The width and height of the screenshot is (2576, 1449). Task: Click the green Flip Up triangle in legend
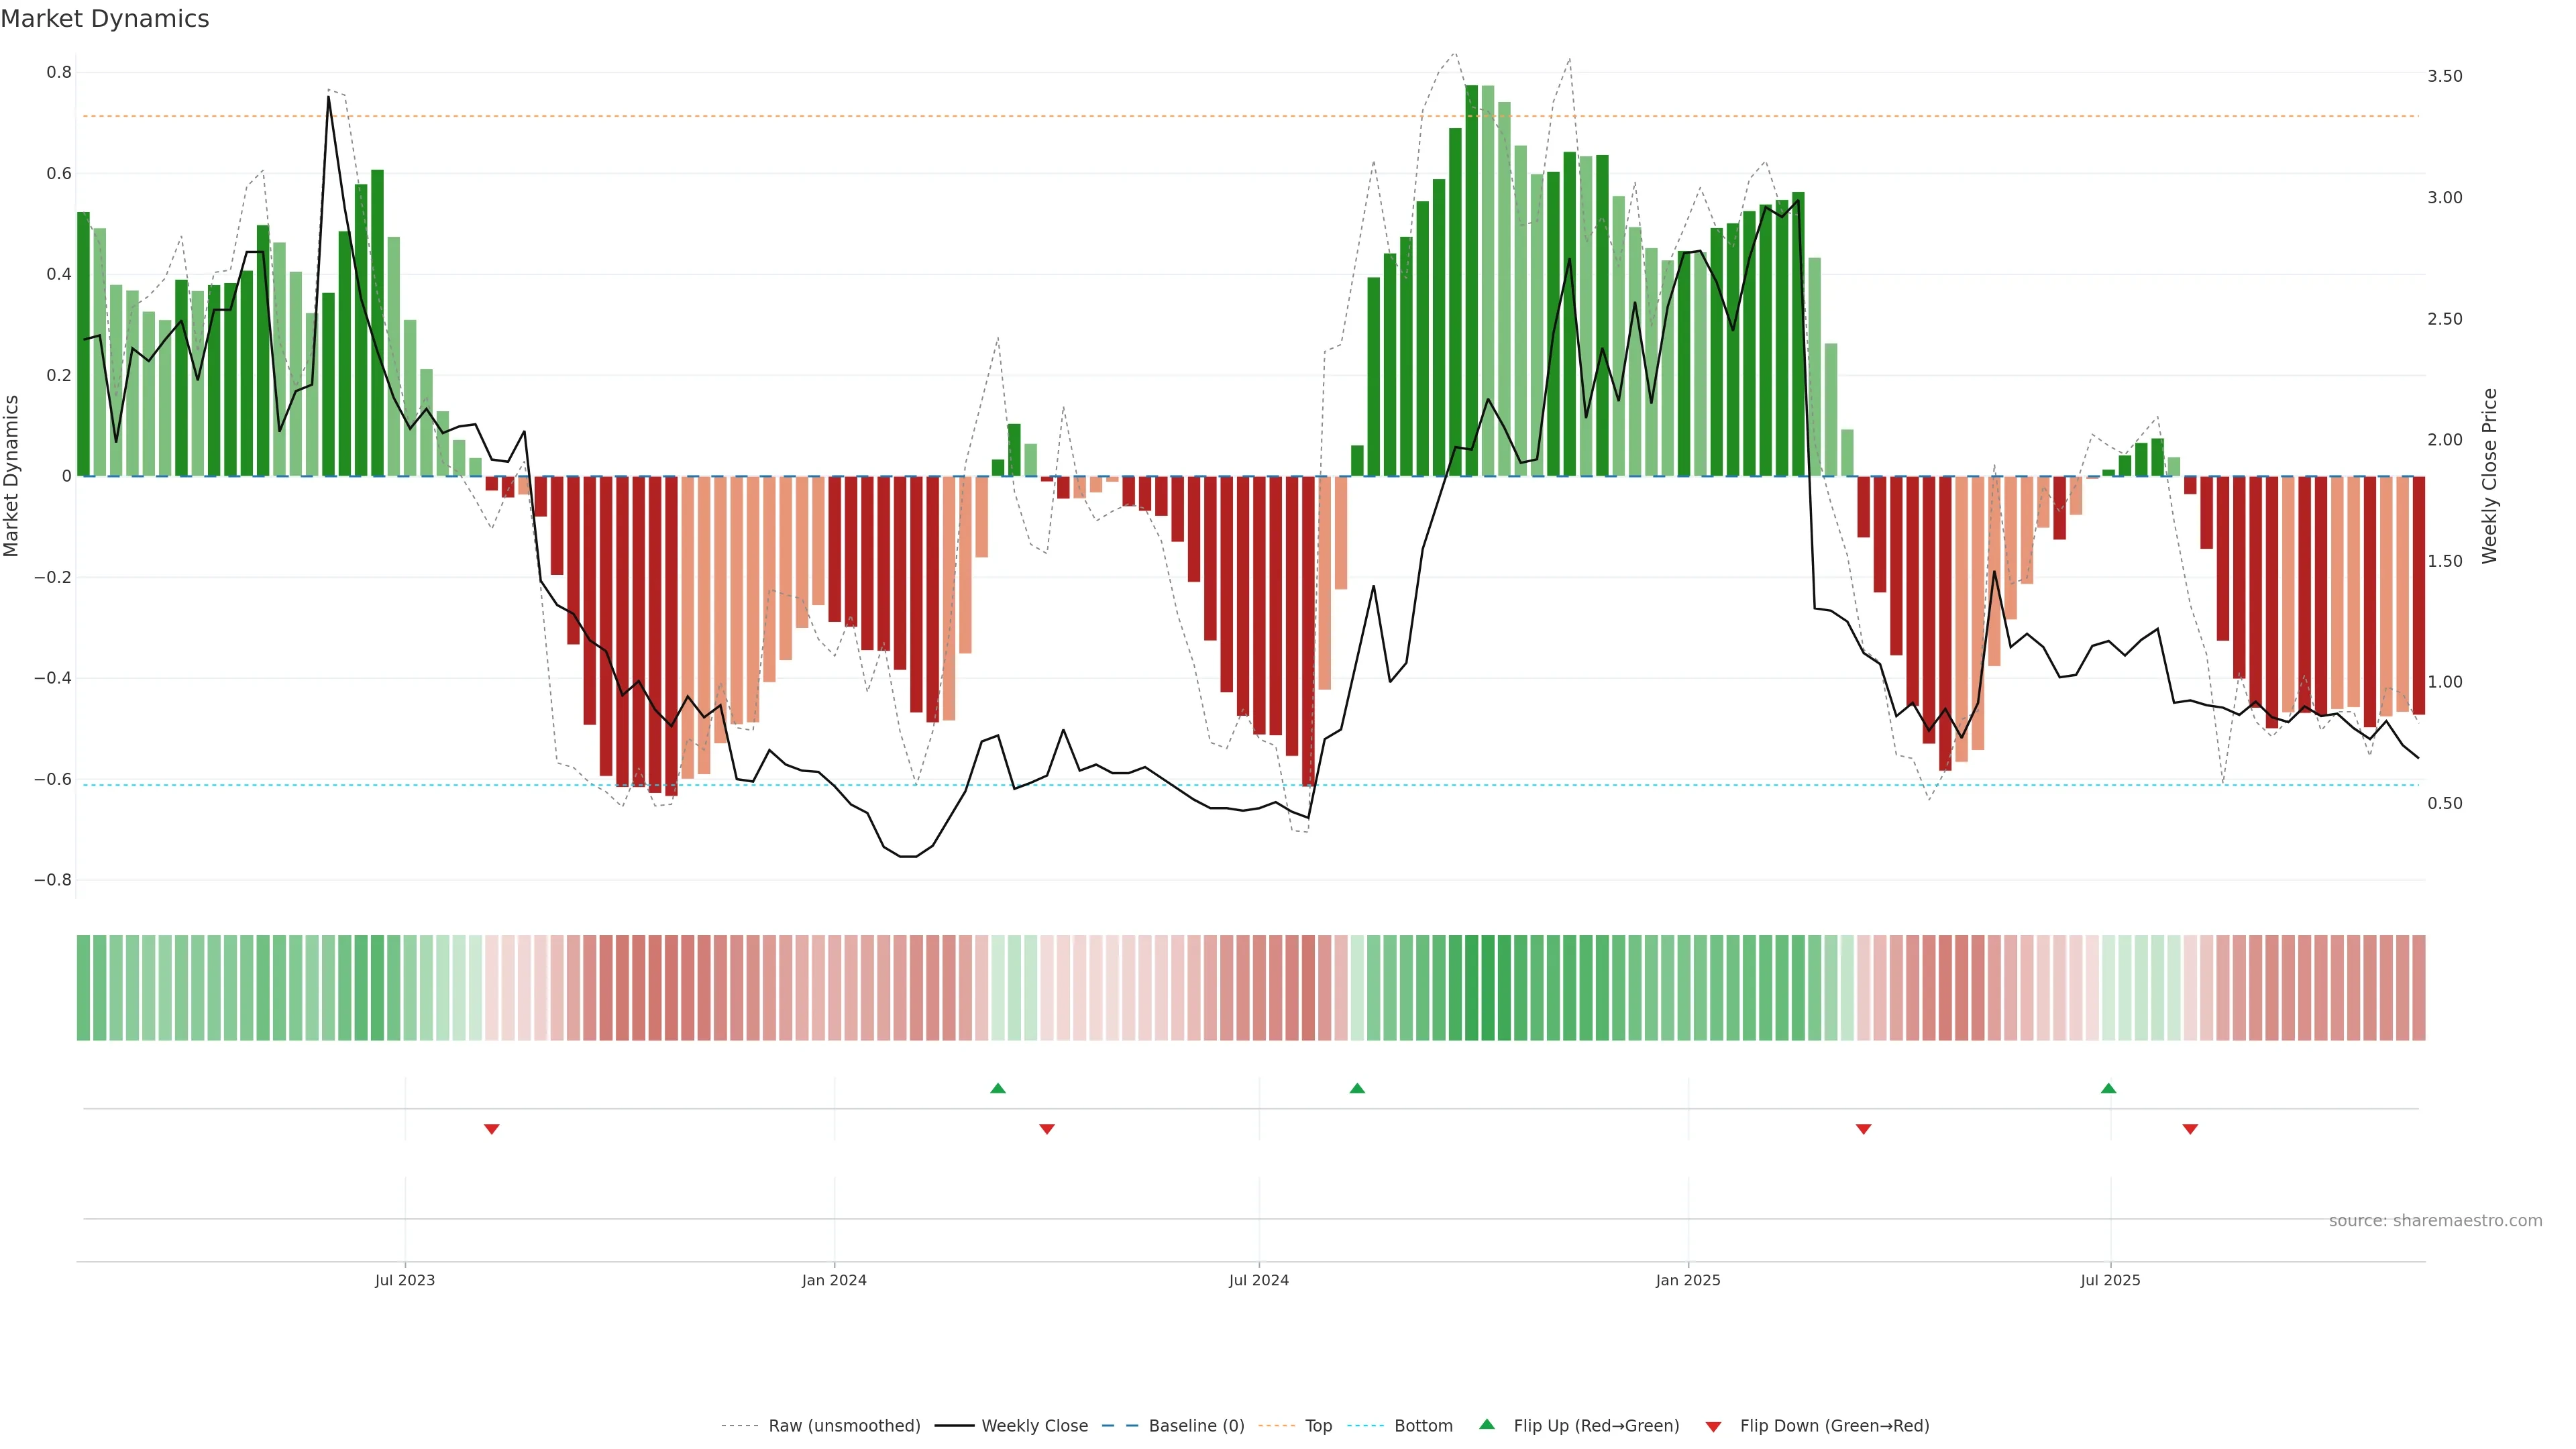(x=1487, y=1424)
